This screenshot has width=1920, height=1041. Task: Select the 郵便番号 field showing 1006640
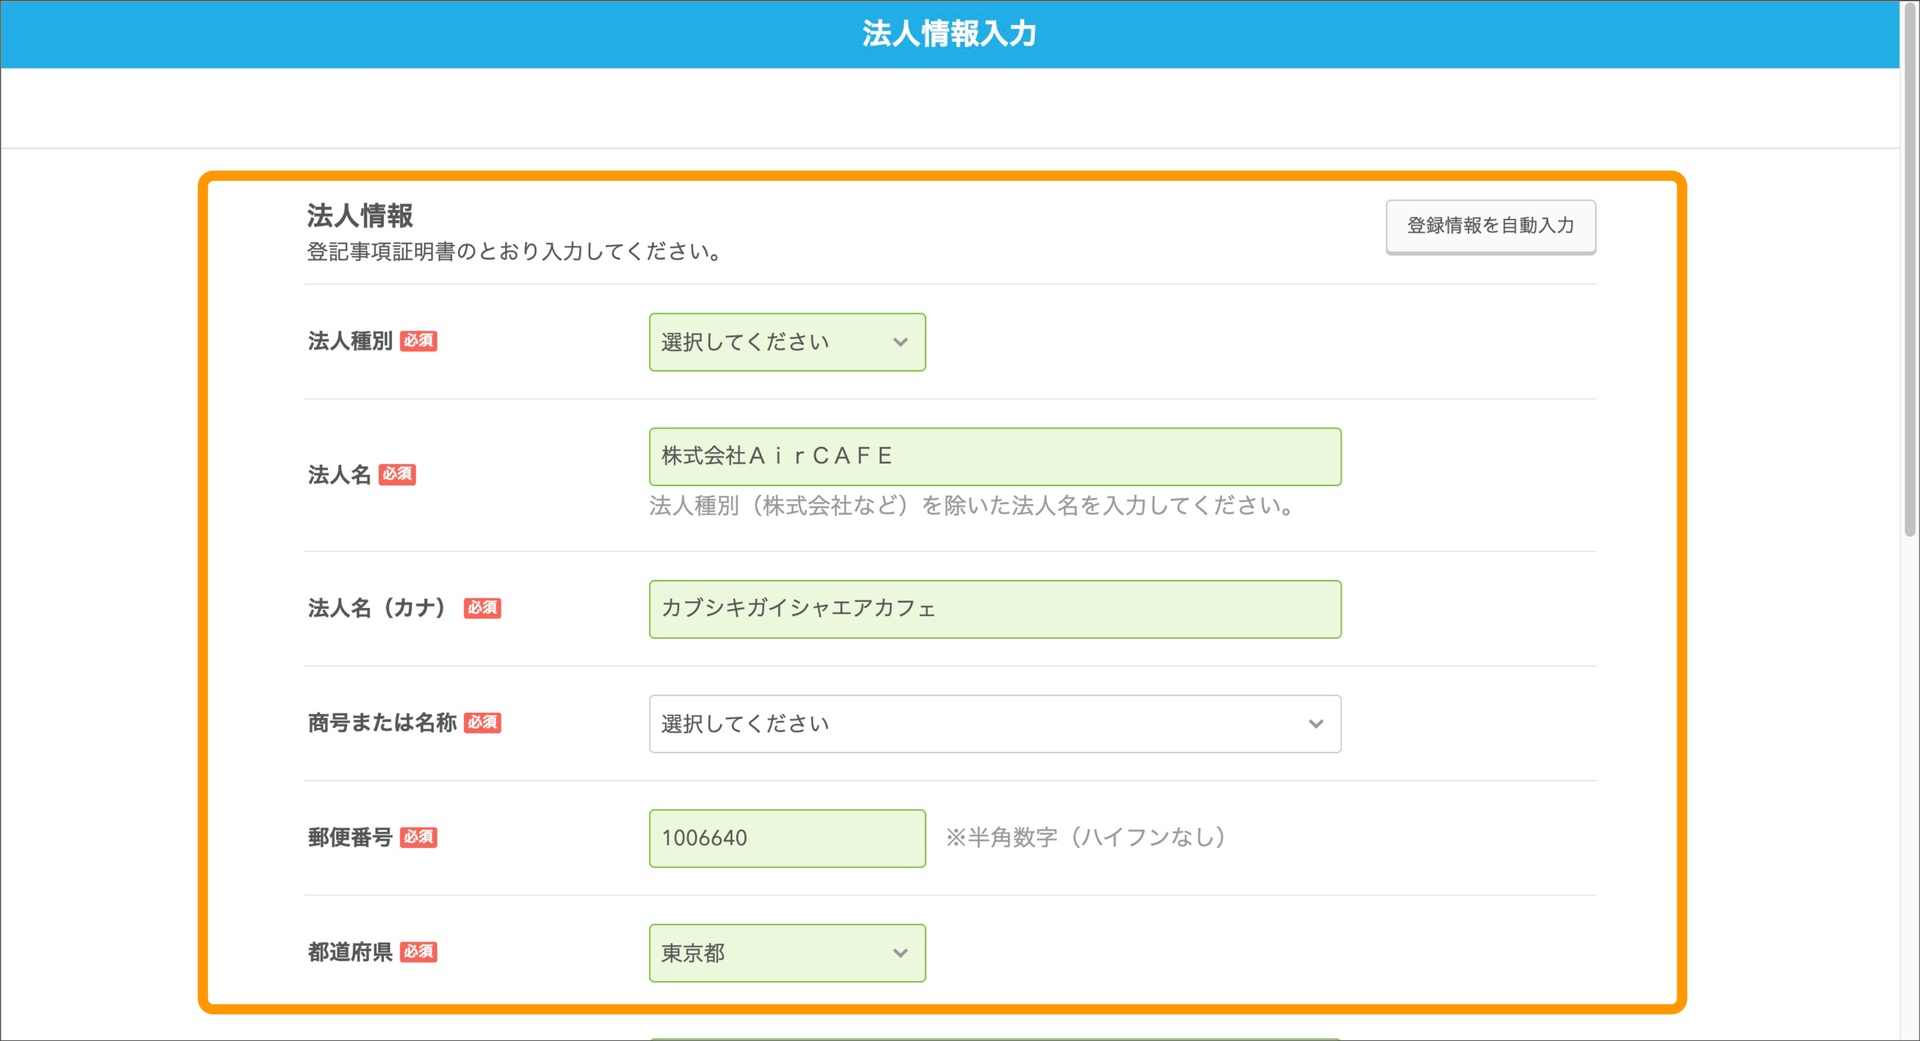tap(786, 838)
